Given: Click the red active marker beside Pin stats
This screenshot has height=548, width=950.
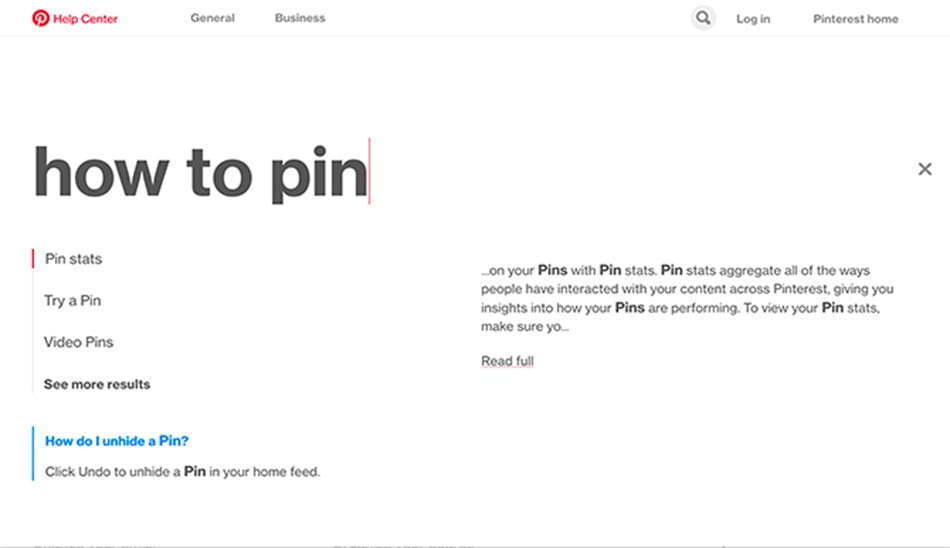Looking at the screenshot, I should point(33,259).
